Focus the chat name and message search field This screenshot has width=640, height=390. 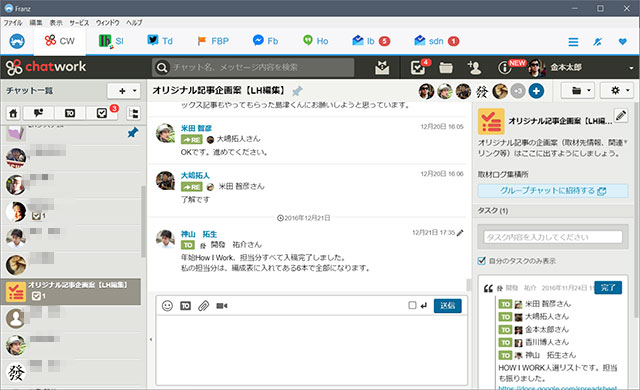[253, 67]
